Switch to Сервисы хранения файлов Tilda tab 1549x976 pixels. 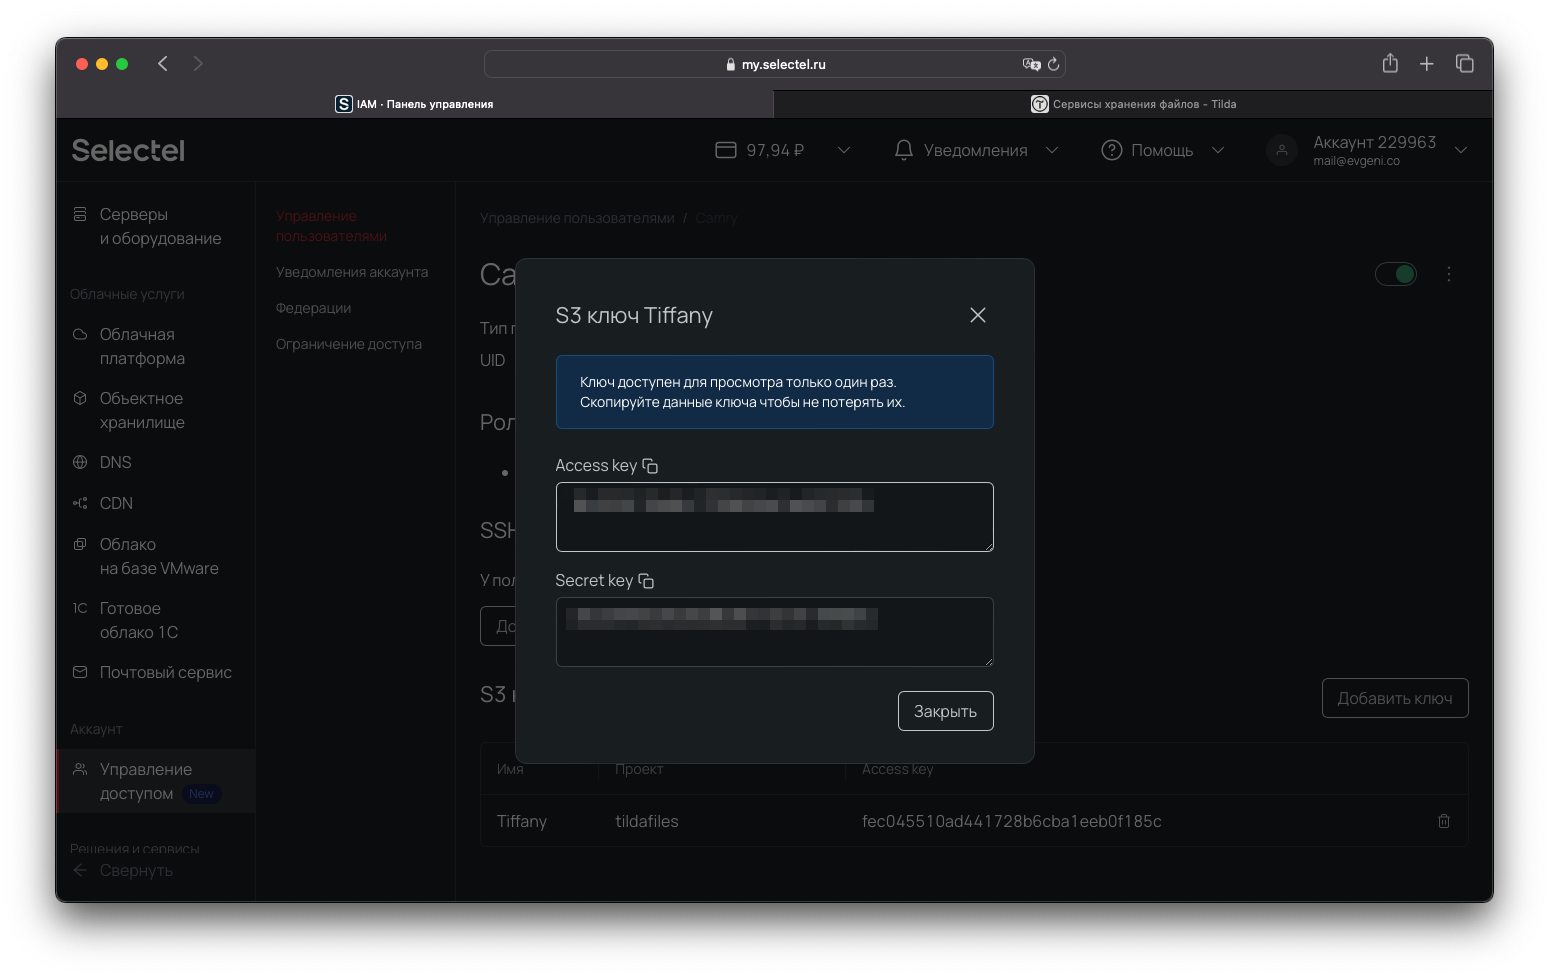(x=1133, y=104)
